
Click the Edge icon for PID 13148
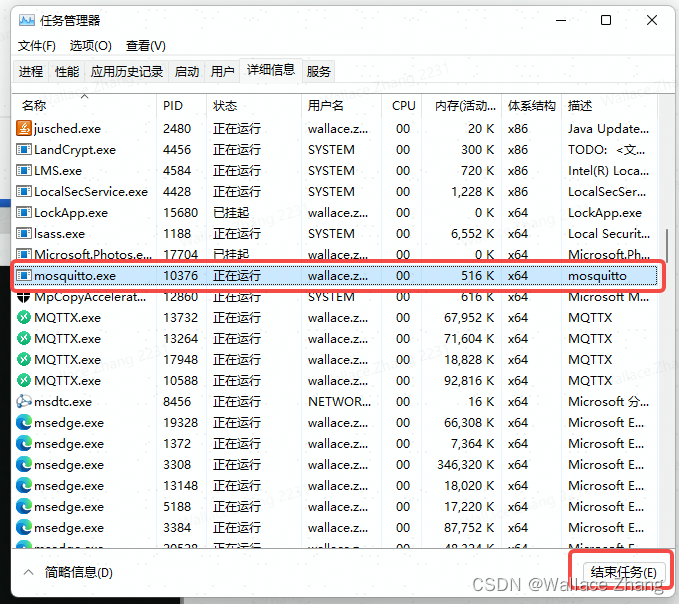coord(24,485)
